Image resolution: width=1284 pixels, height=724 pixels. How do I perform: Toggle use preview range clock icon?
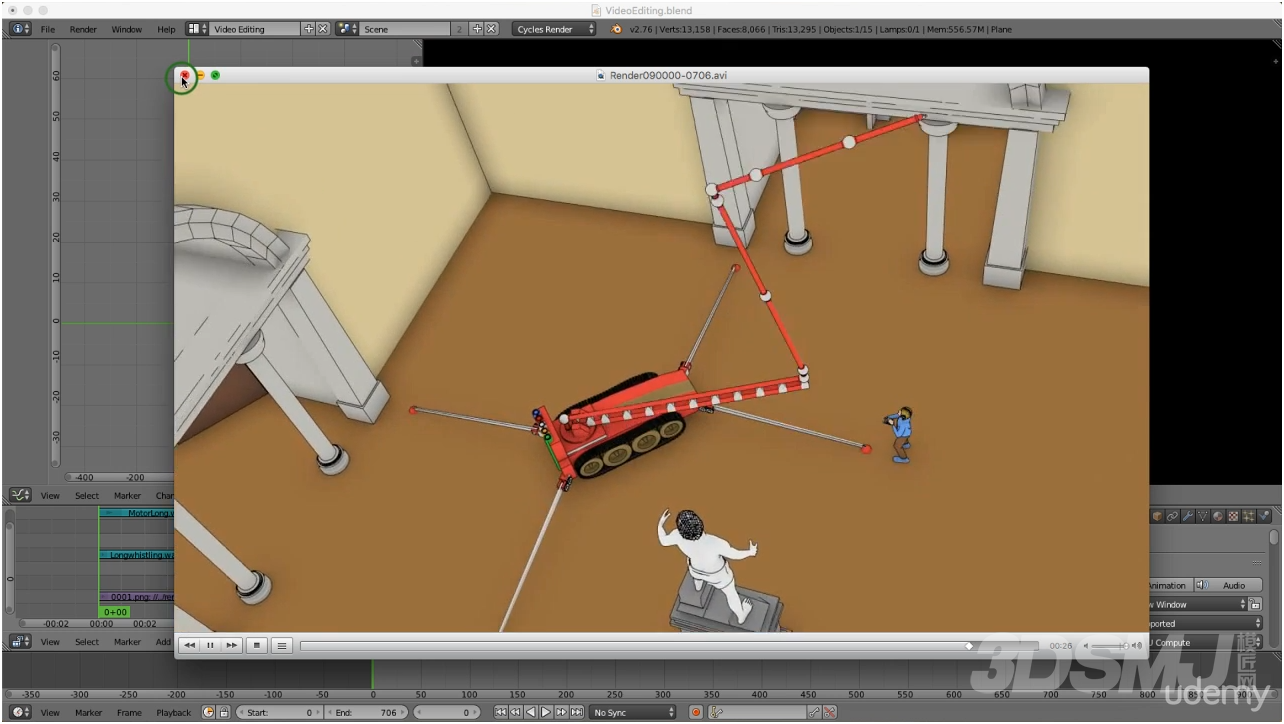point(209,712)
